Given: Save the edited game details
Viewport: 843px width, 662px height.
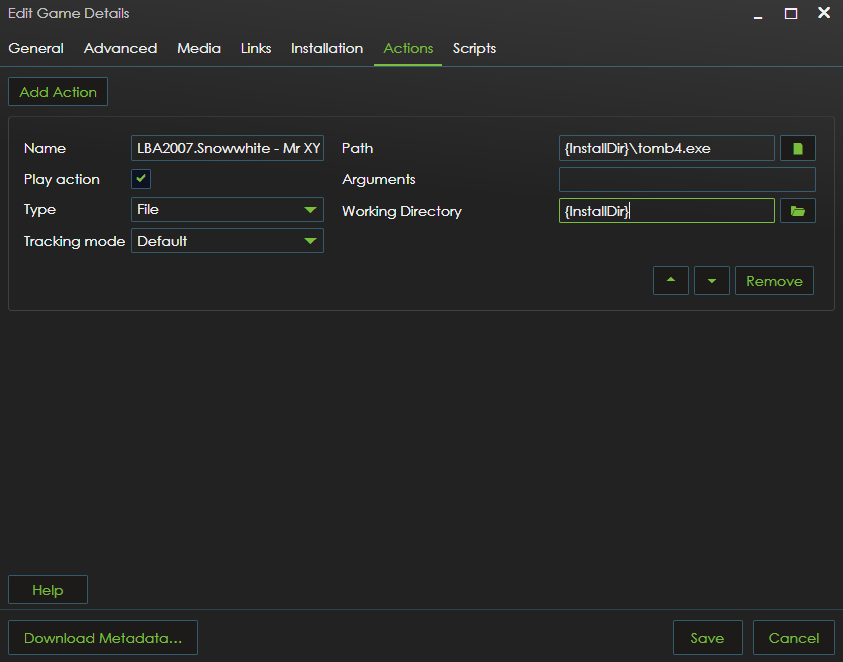Looking at the screenshot, I should pos(707,637).
